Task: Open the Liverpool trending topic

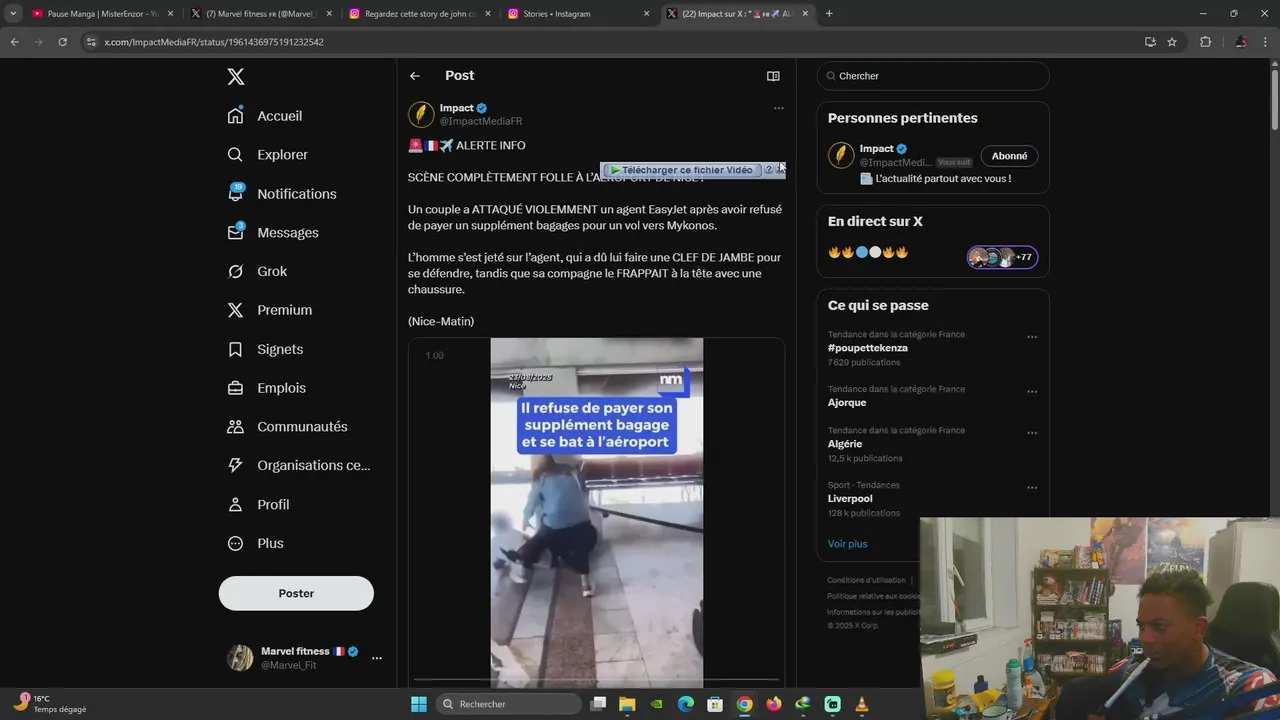Action: pos(850,499)
